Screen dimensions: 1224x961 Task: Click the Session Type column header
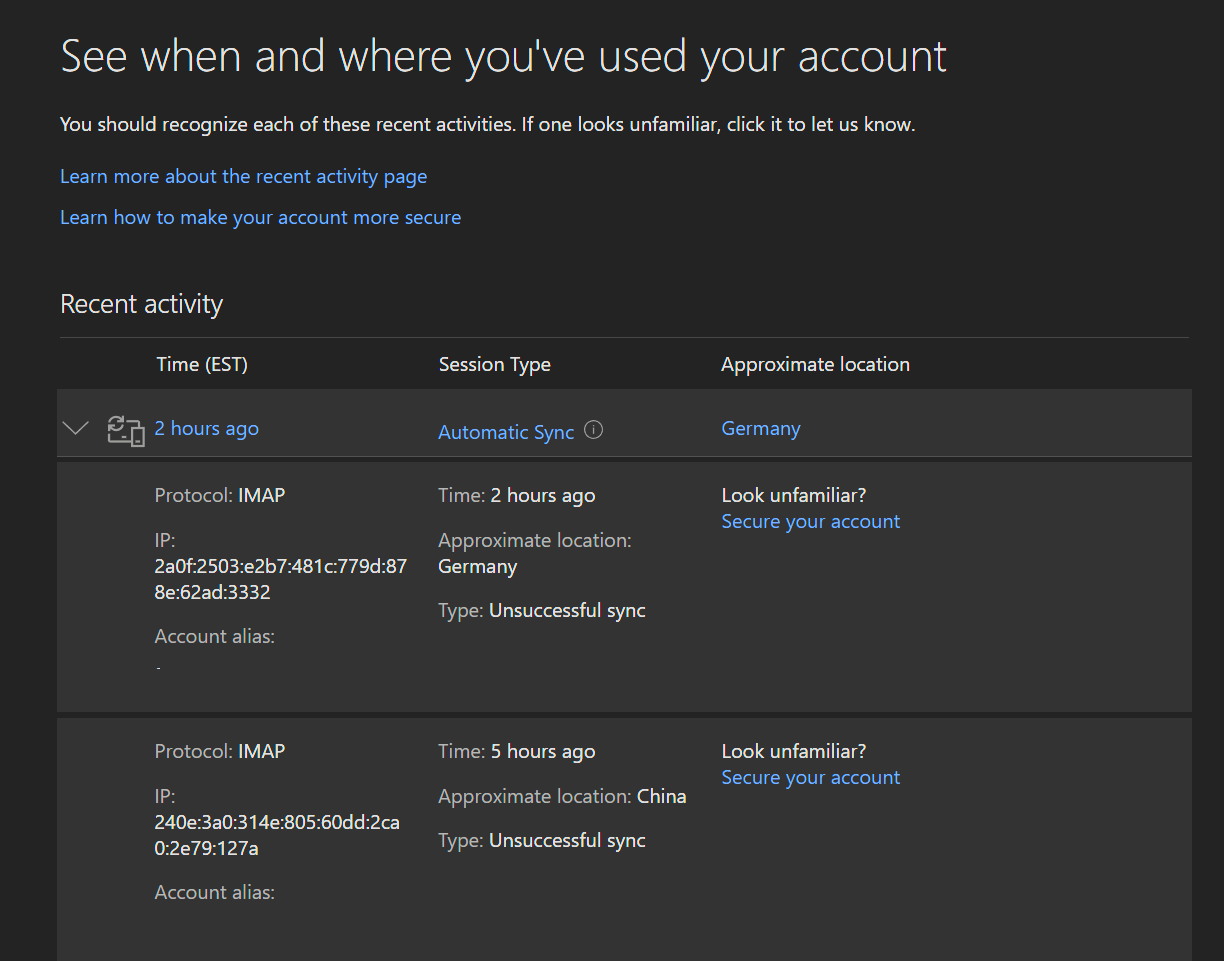pyautogui.click(x=494, y=364)
